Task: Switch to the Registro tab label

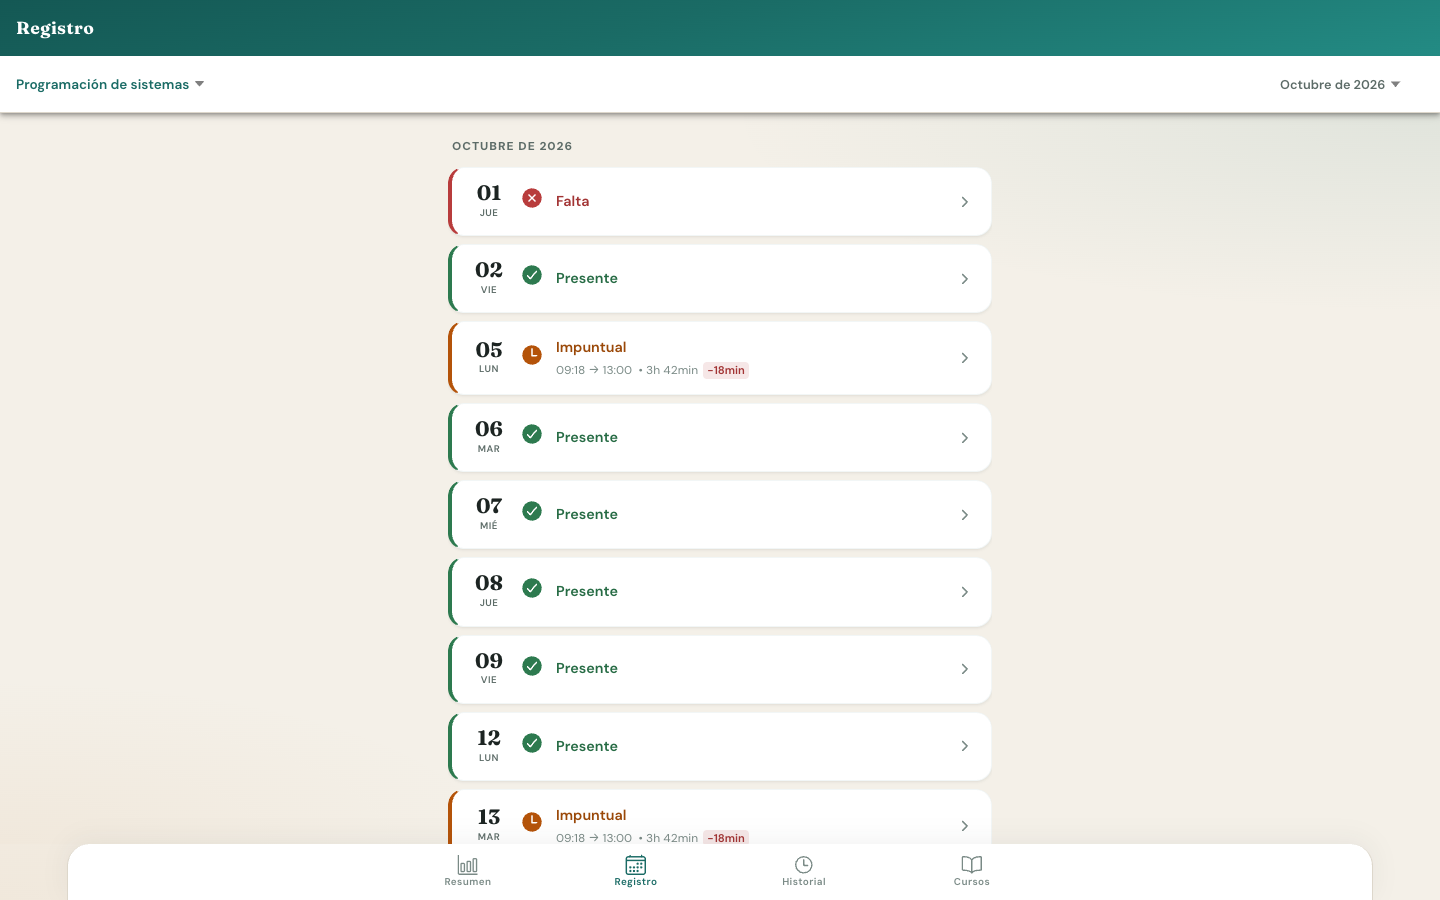Action: point(636,882)
